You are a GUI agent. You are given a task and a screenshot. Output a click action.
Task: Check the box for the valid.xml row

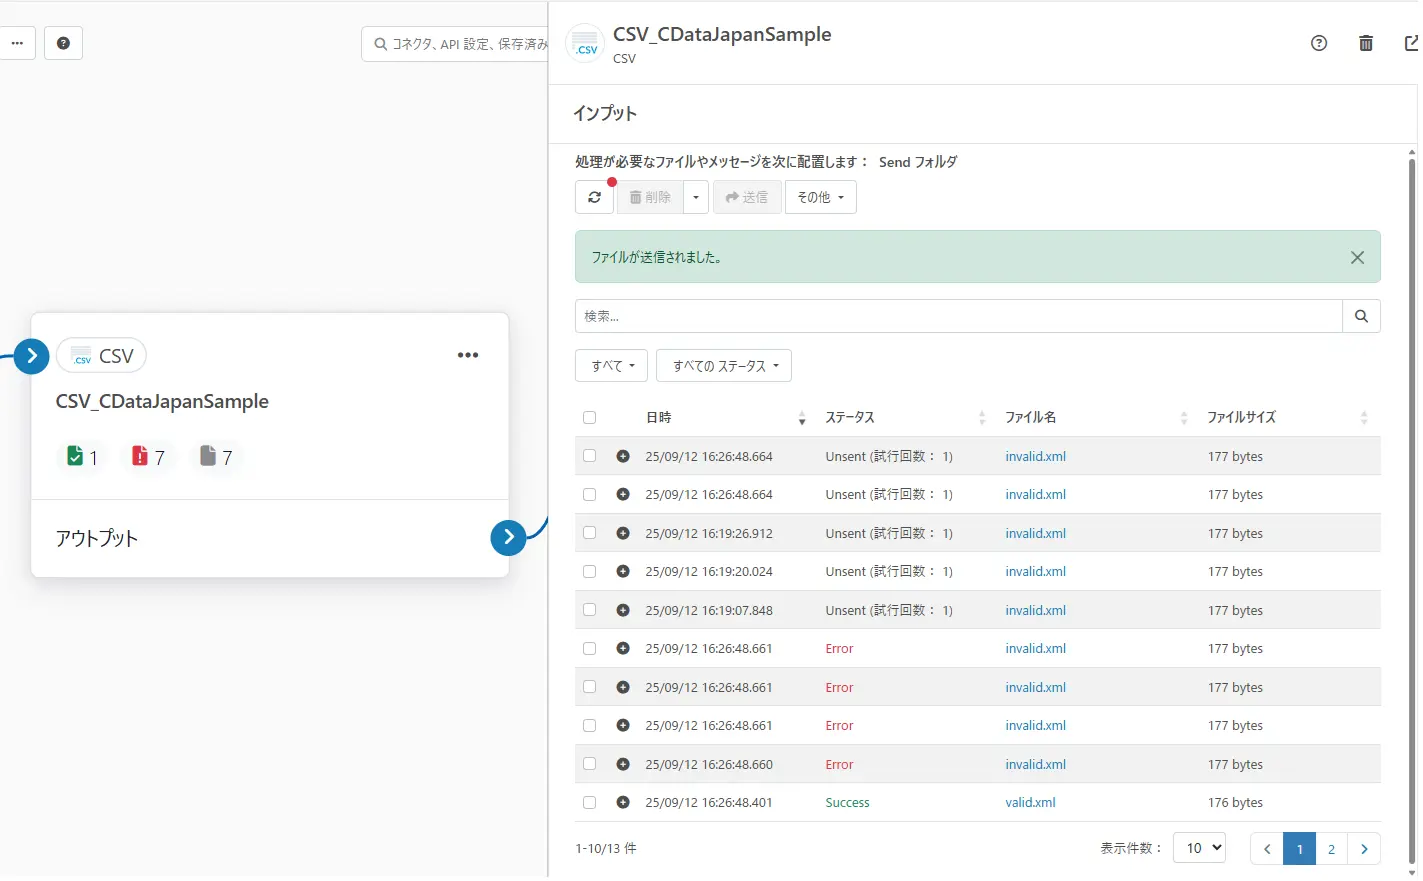click(x=589, y=802)
